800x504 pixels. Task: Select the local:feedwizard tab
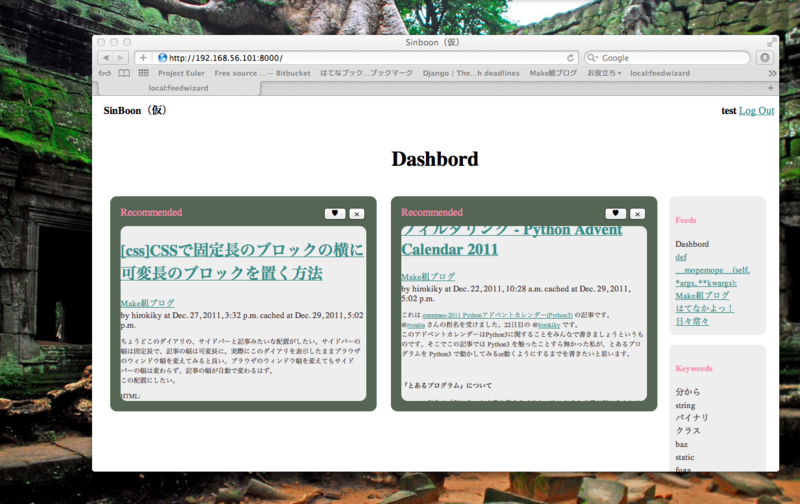[178, 88]
